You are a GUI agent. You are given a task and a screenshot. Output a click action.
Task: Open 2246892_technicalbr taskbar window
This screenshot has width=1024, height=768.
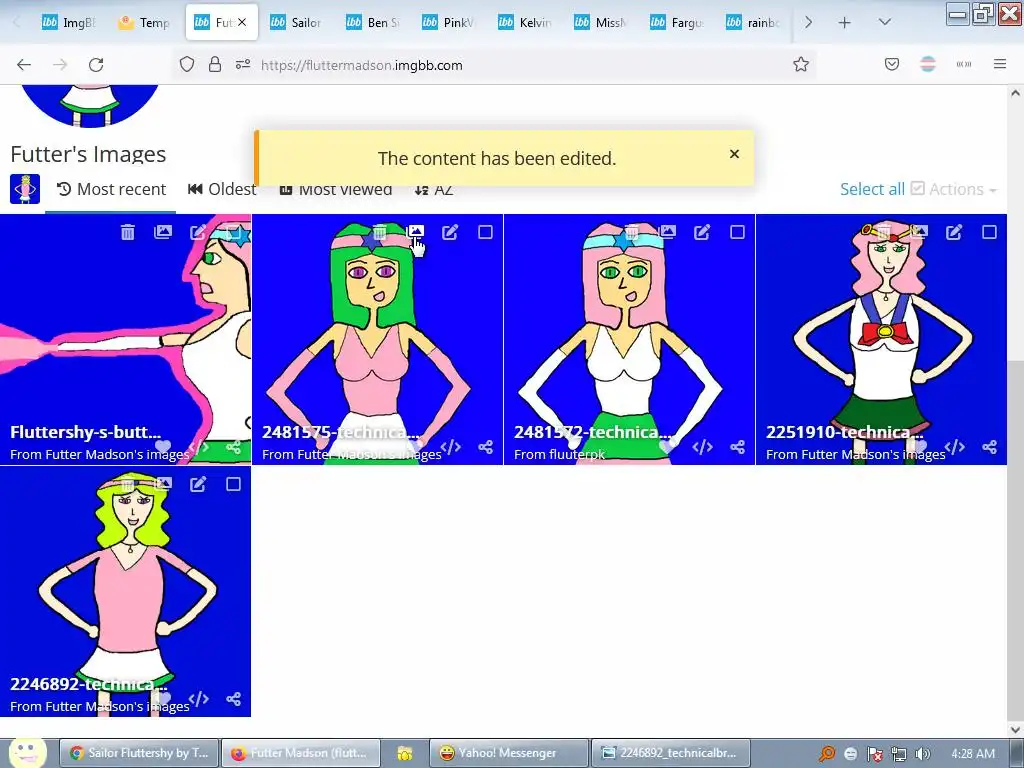(x=670, y=753)
